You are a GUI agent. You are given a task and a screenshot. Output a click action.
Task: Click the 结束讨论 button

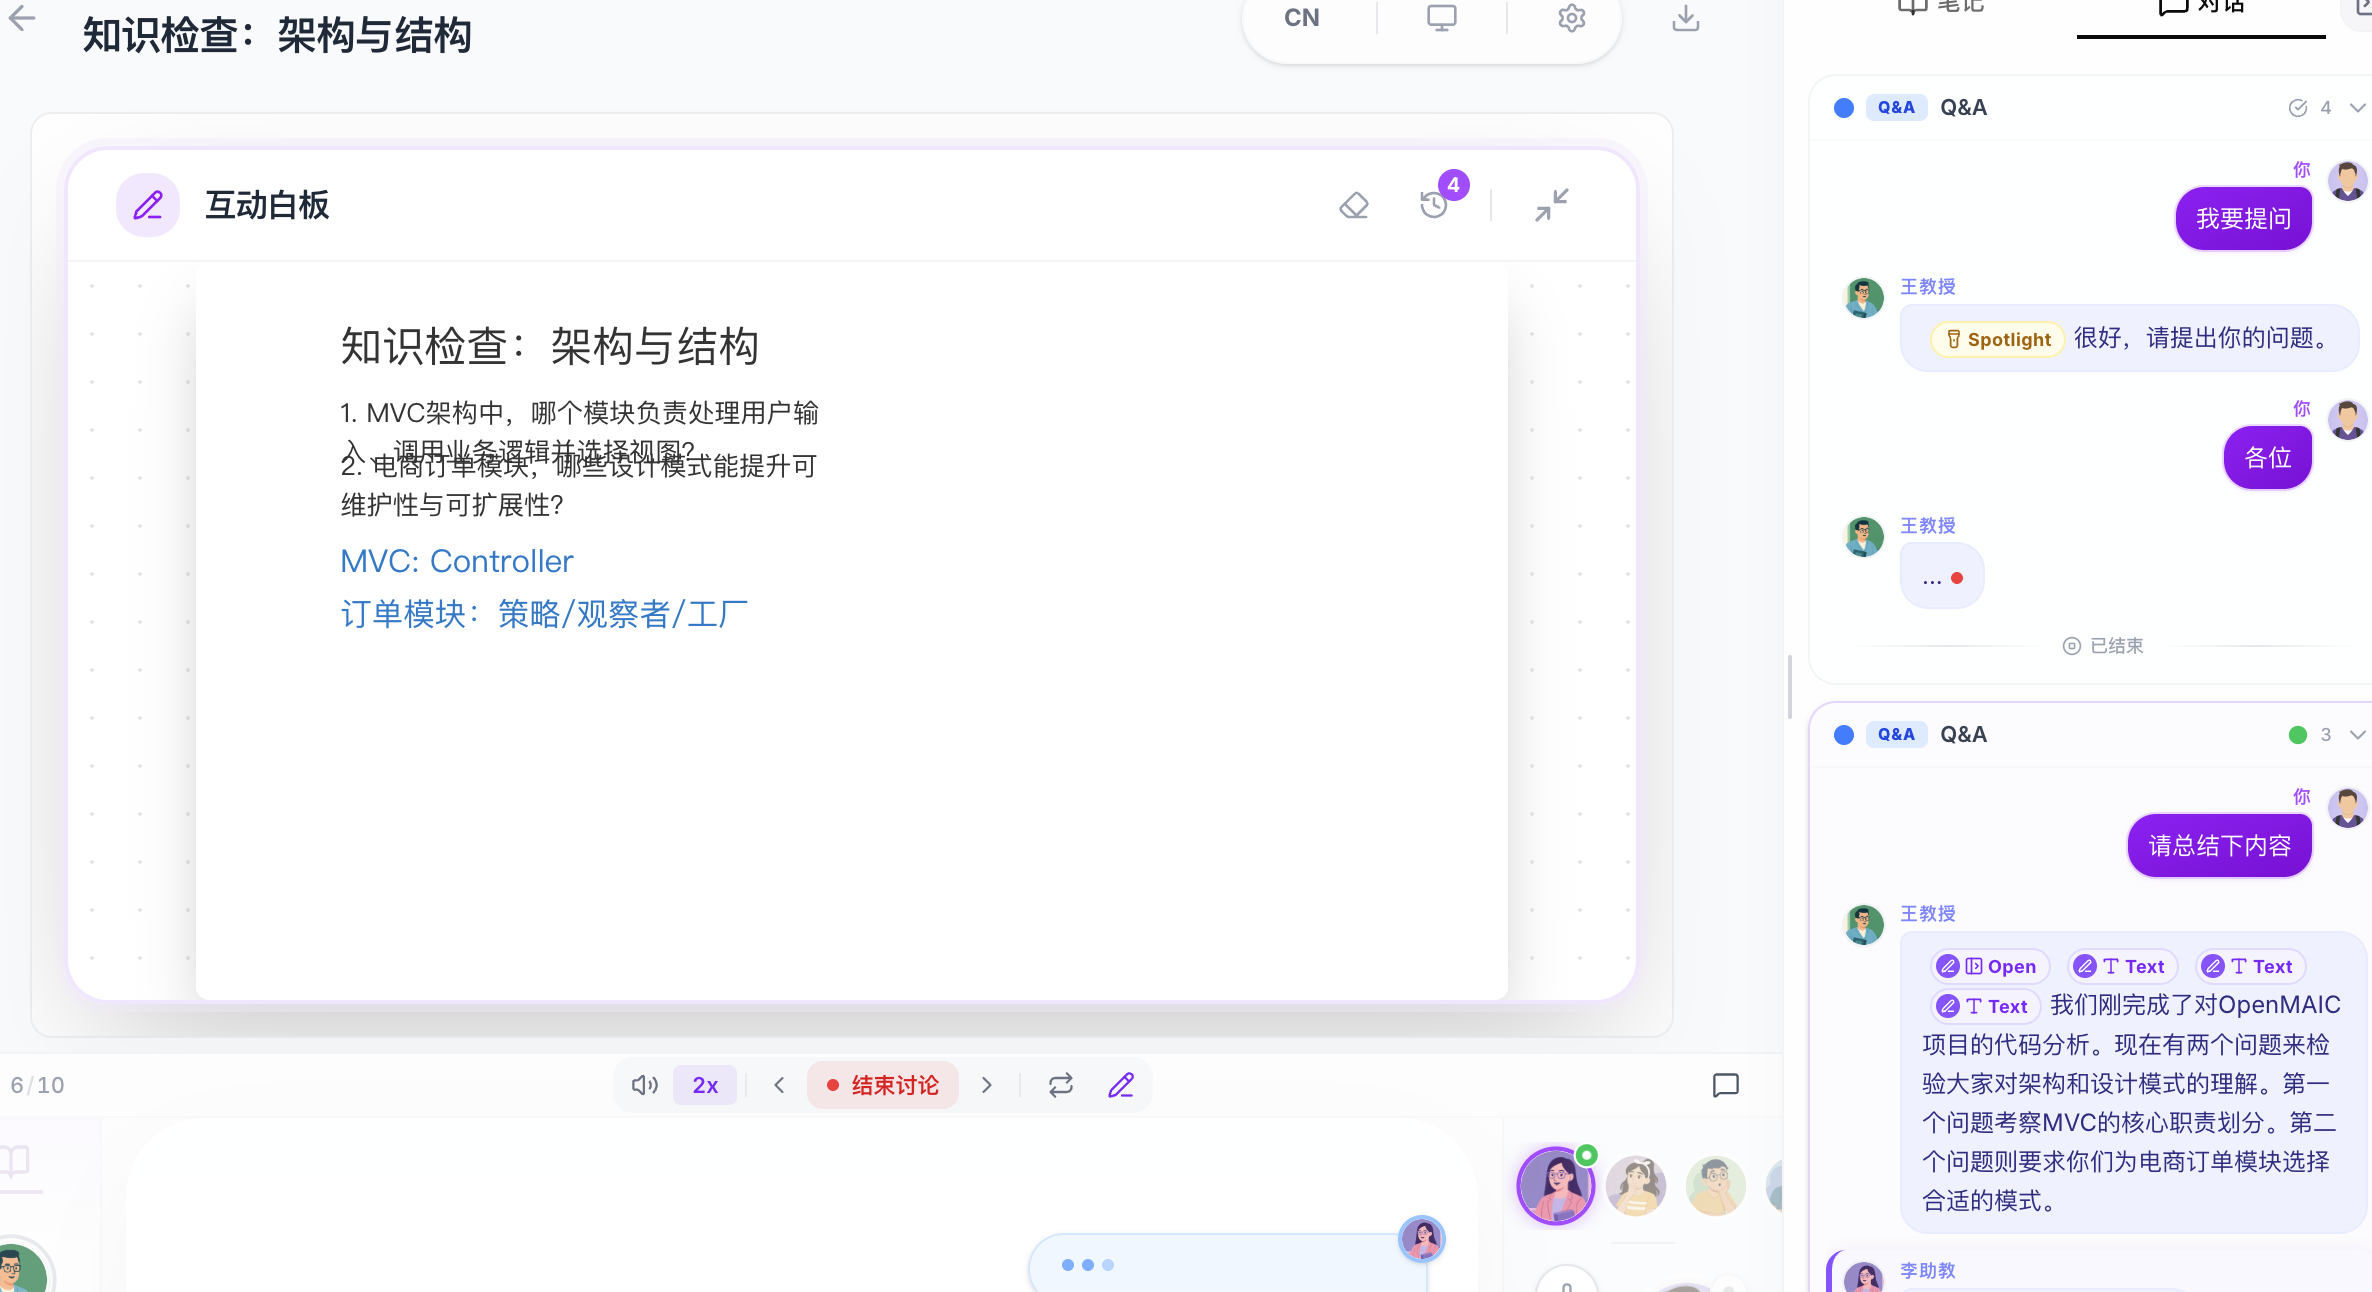point(883,1085)
